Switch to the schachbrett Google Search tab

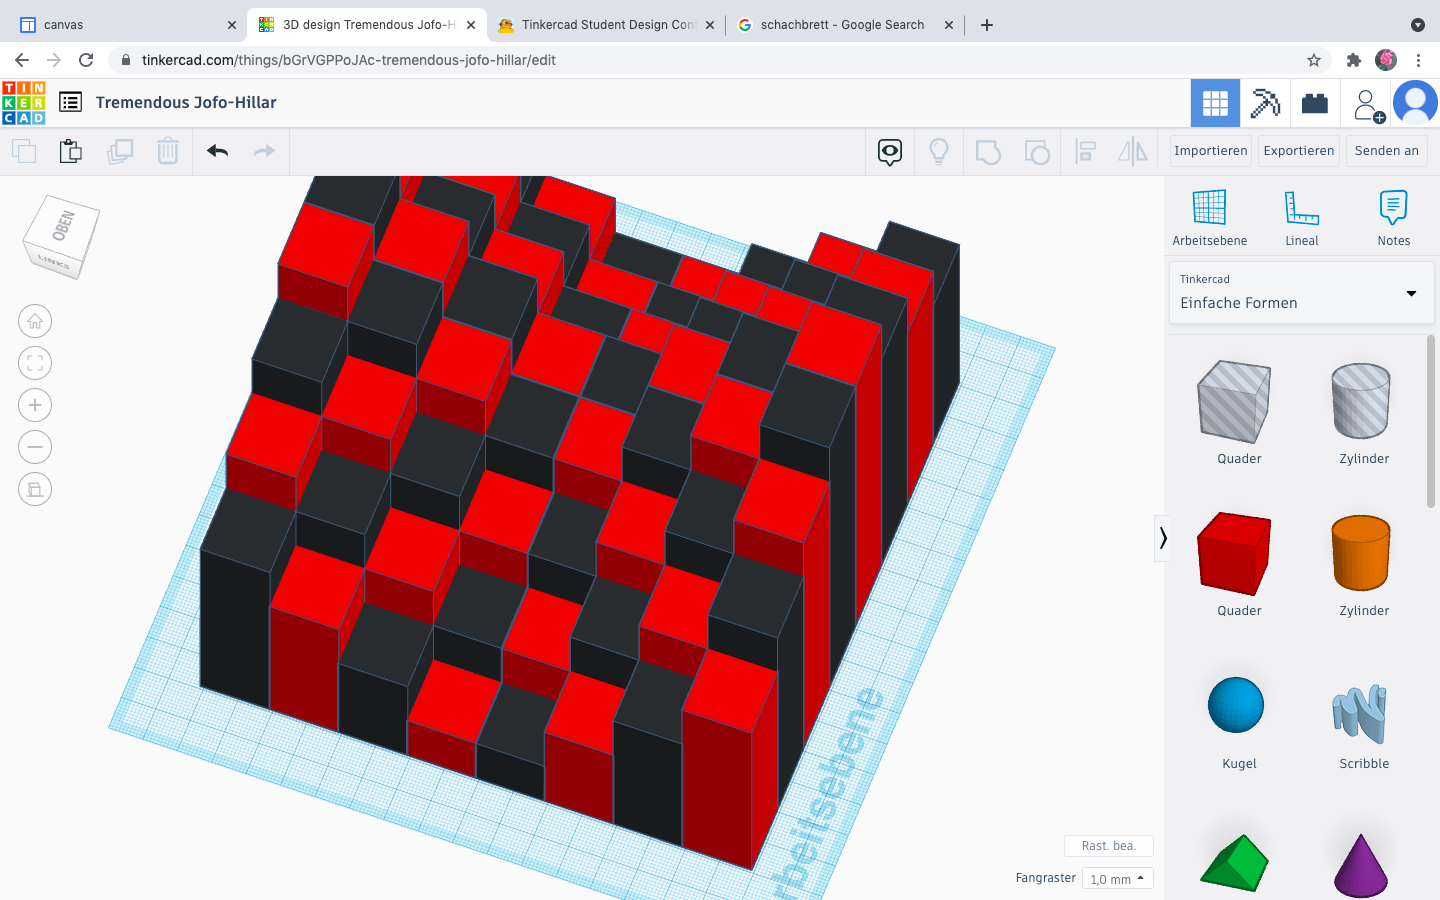point(845,25)
